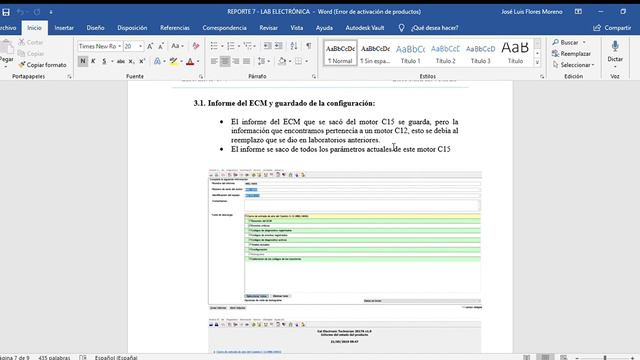Screen dimensions: 640x360
Task: Click the multilevel list icon
Action: (x=247, y=46)
